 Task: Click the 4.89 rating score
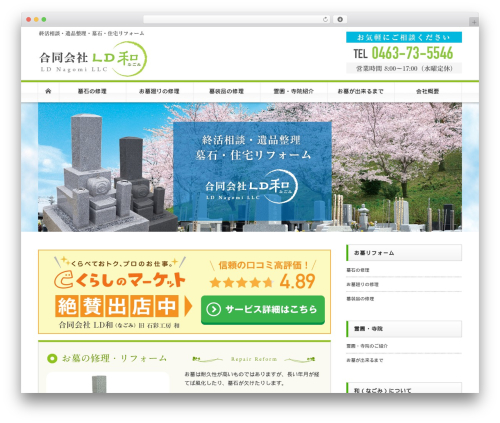pyautogui.click(x=297, y=281)
